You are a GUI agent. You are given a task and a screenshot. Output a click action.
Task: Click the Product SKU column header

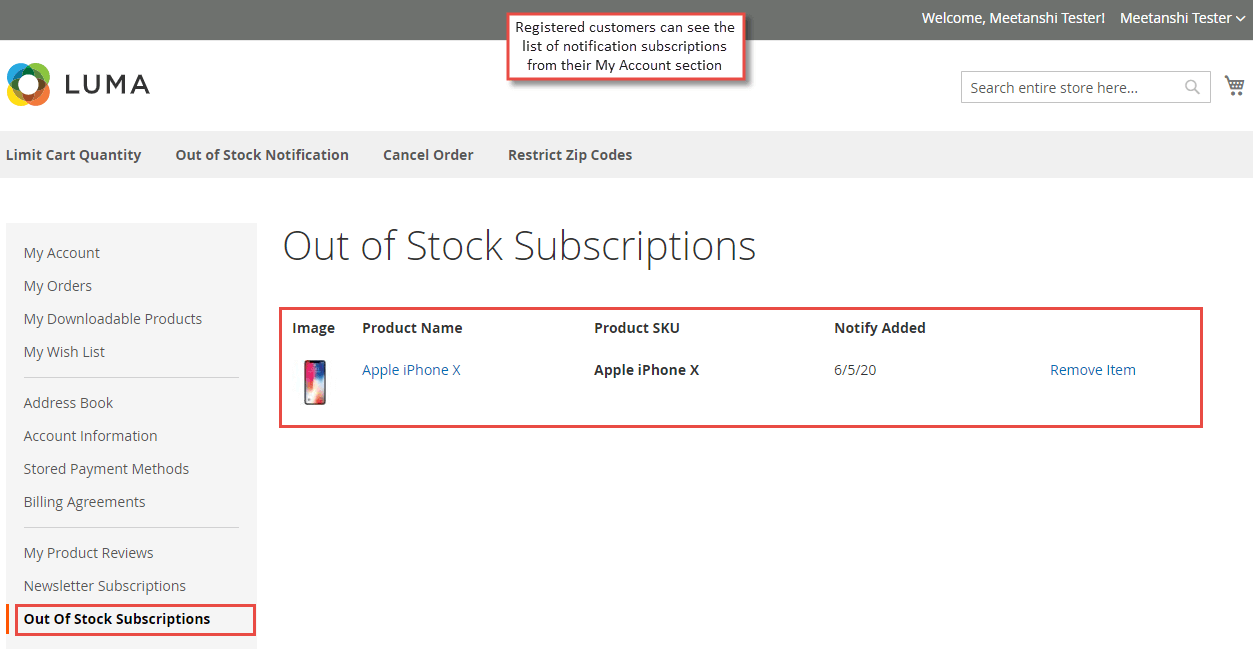637,328
